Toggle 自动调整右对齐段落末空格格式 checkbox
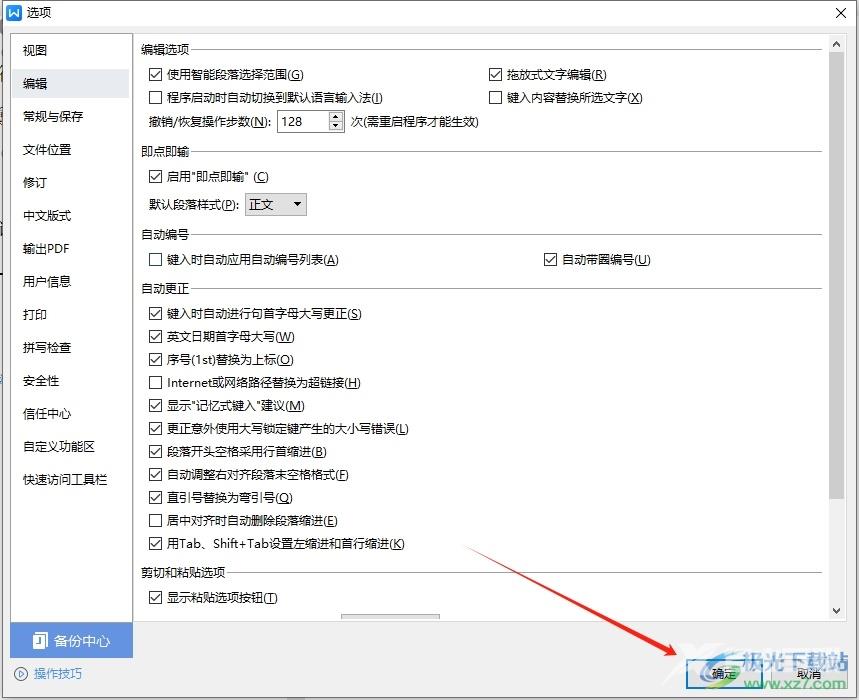859x700 pixels. [156, 474]
